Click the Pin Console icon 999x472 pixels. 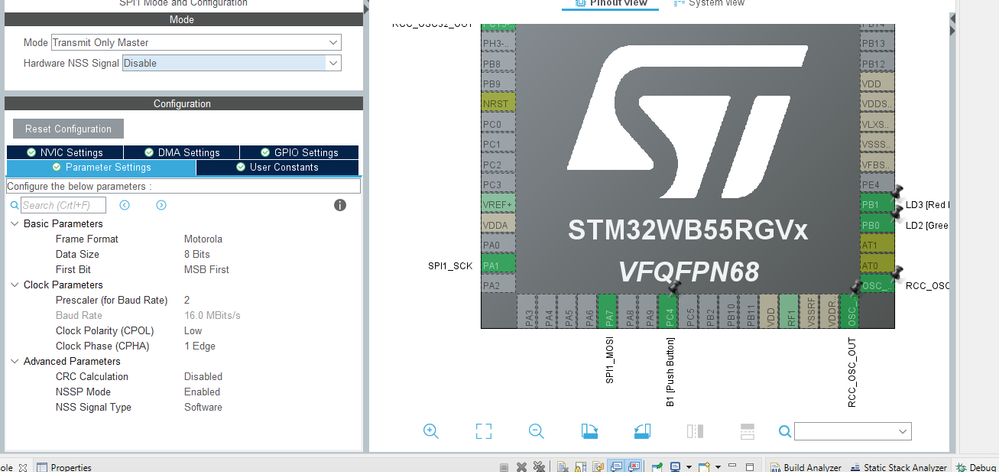point(658,467)
